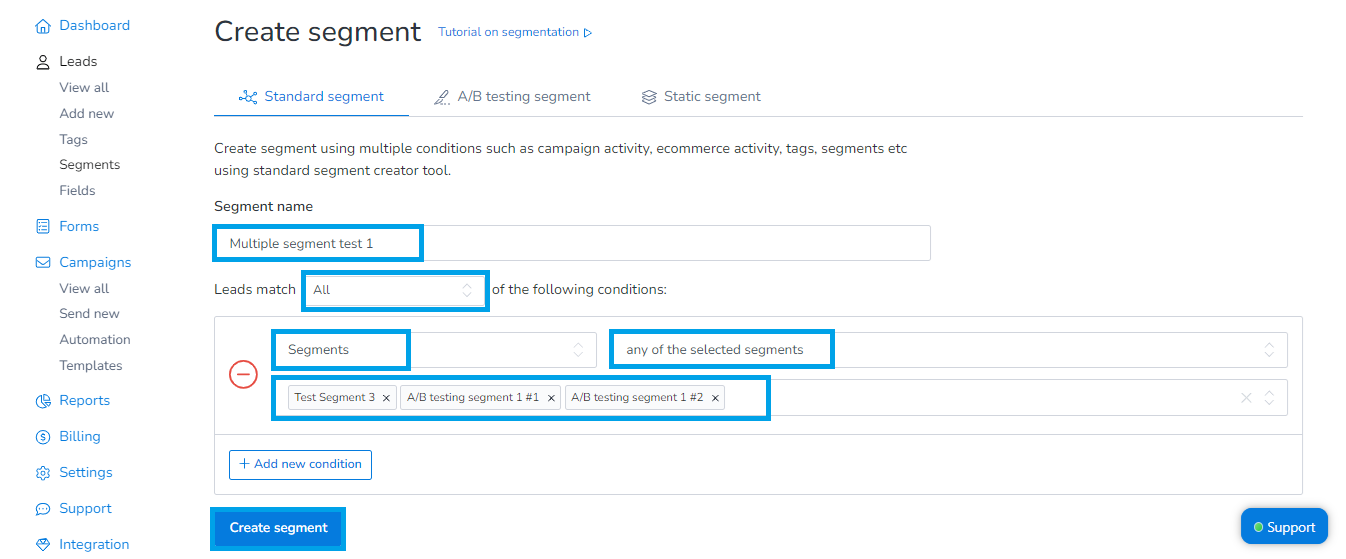Click the Create segment button
This screenshot has height=559, width=1346.
pos(278,528)
